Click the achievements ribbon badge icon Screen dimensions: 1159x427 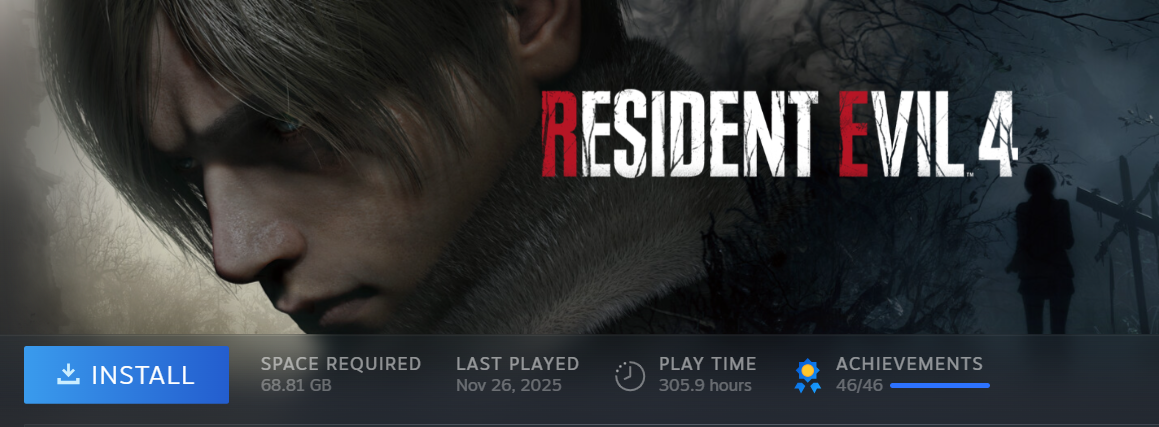pyautogui.click(x=807, y=375)
